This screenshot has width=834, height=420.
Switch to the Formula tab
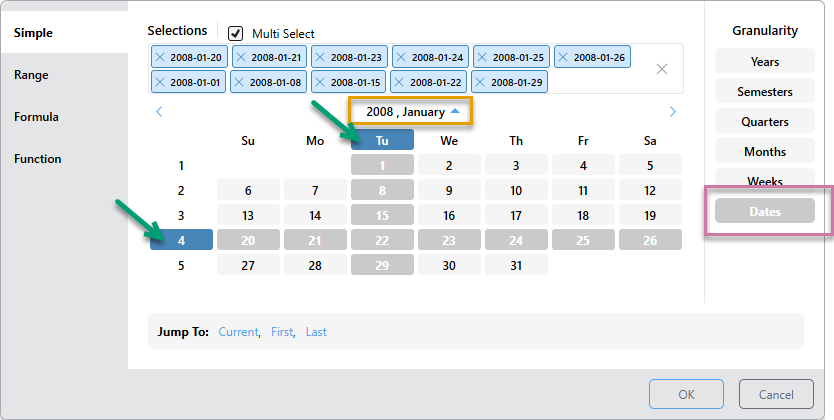[x=36, y=117]
